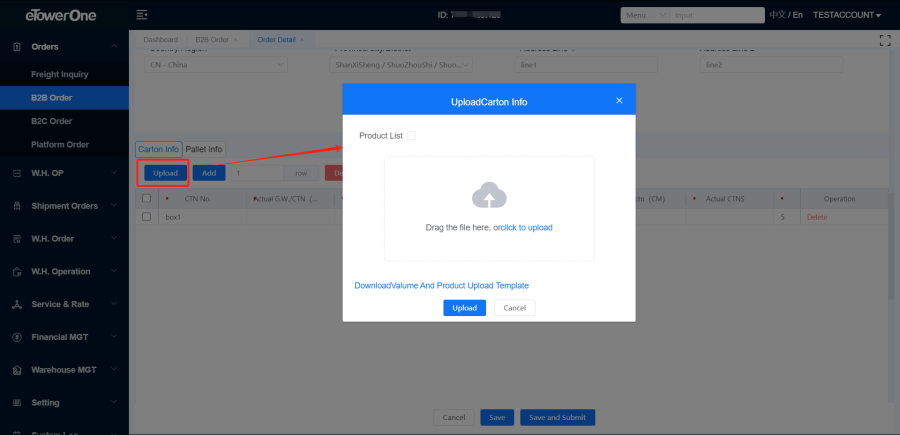900x435 pixels.
Task: Open Download Volume And Product Upload Template link
Action: coord(441,285)
